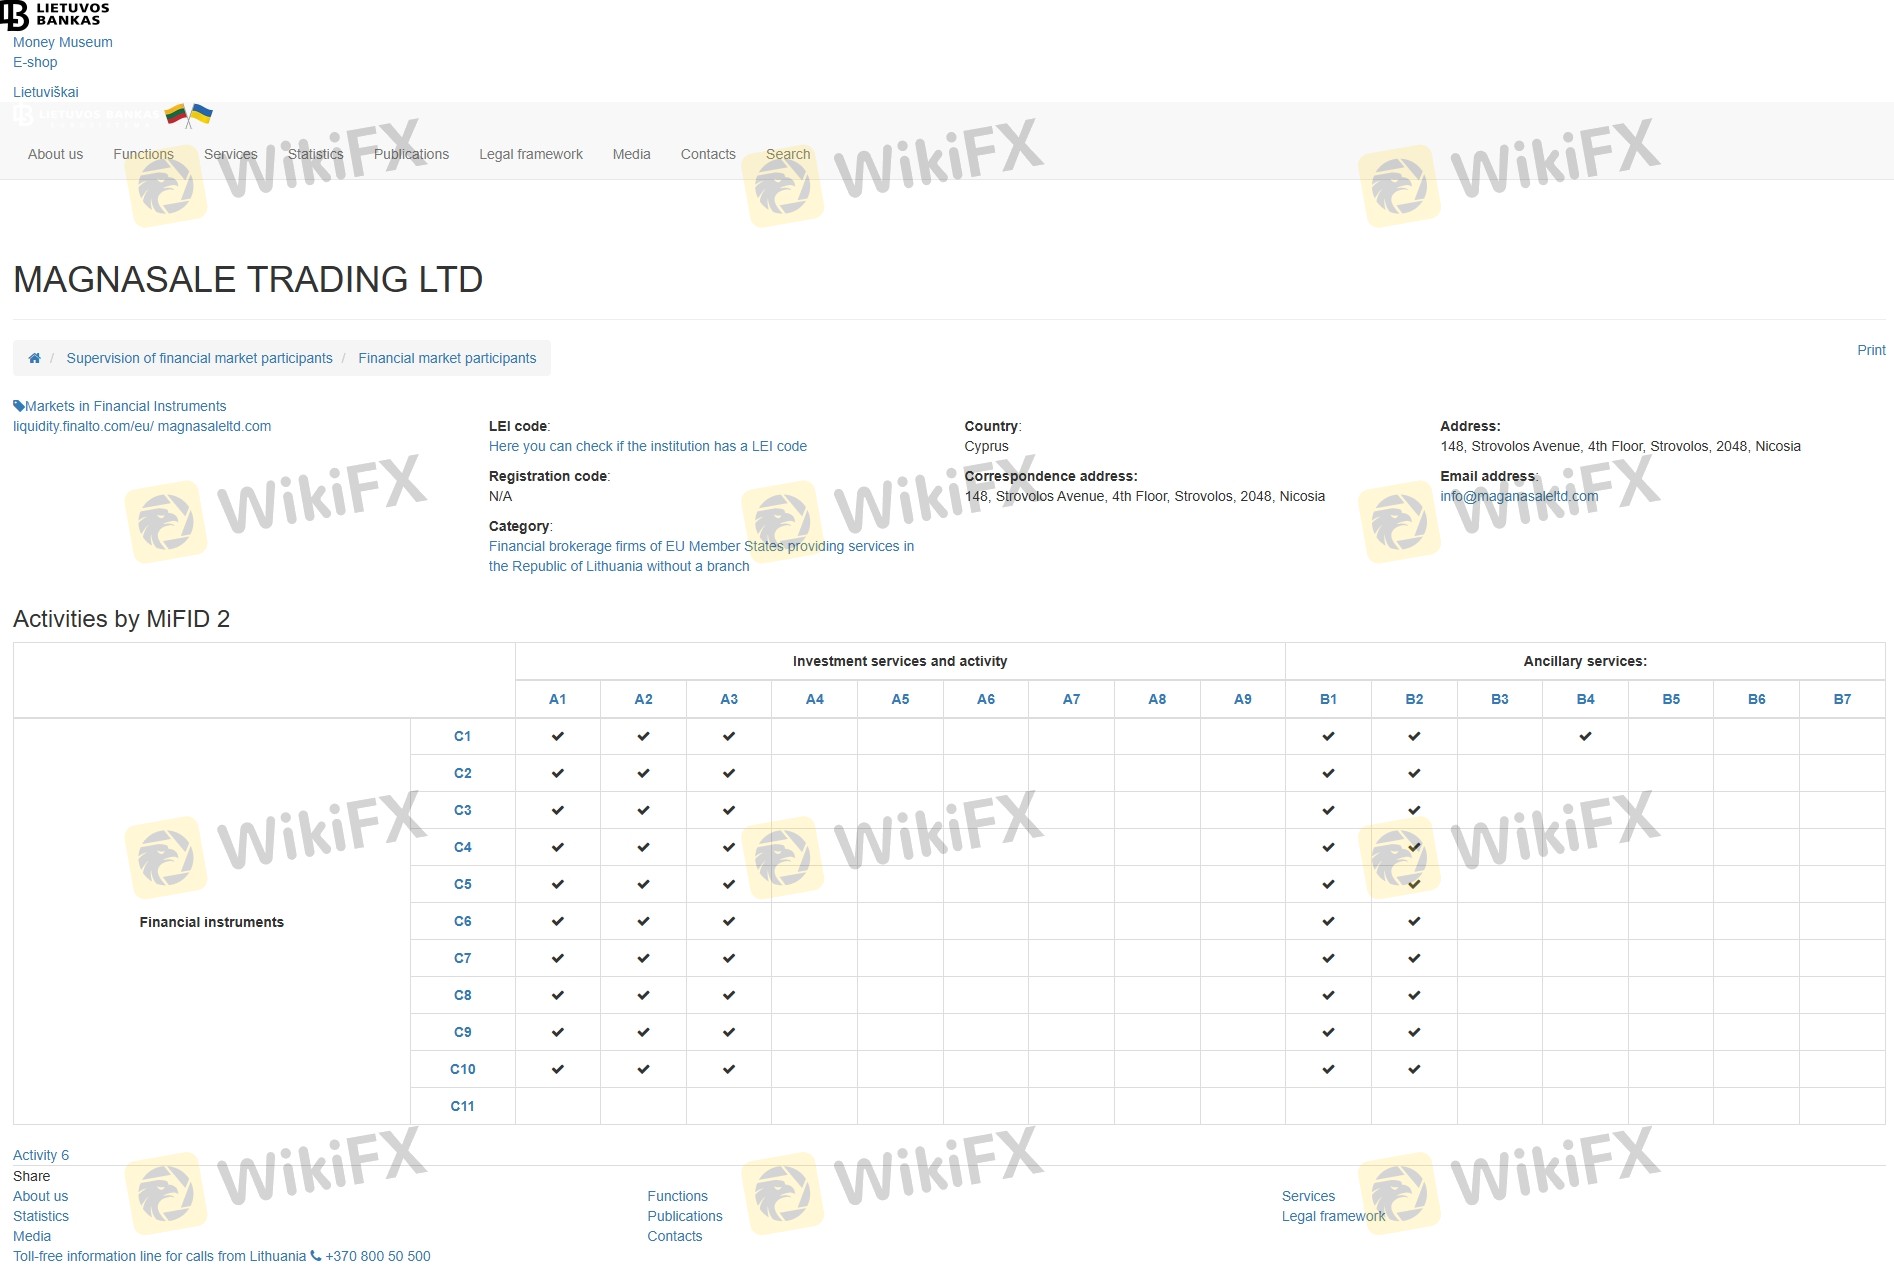Viewport: 1894px width, 1266px height.
Task: Click the checkmark in row C1 column B4
Action: (x=1585, y=736)
